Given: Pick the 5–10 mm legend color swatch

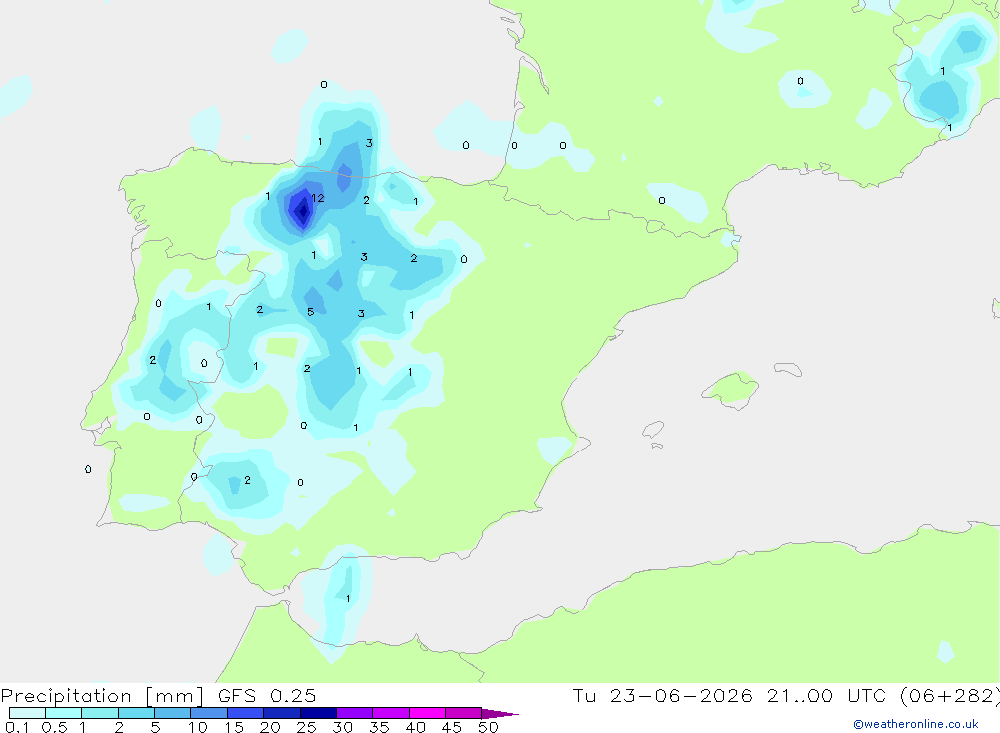Looking at the screenshot, I should pos(172,713).
